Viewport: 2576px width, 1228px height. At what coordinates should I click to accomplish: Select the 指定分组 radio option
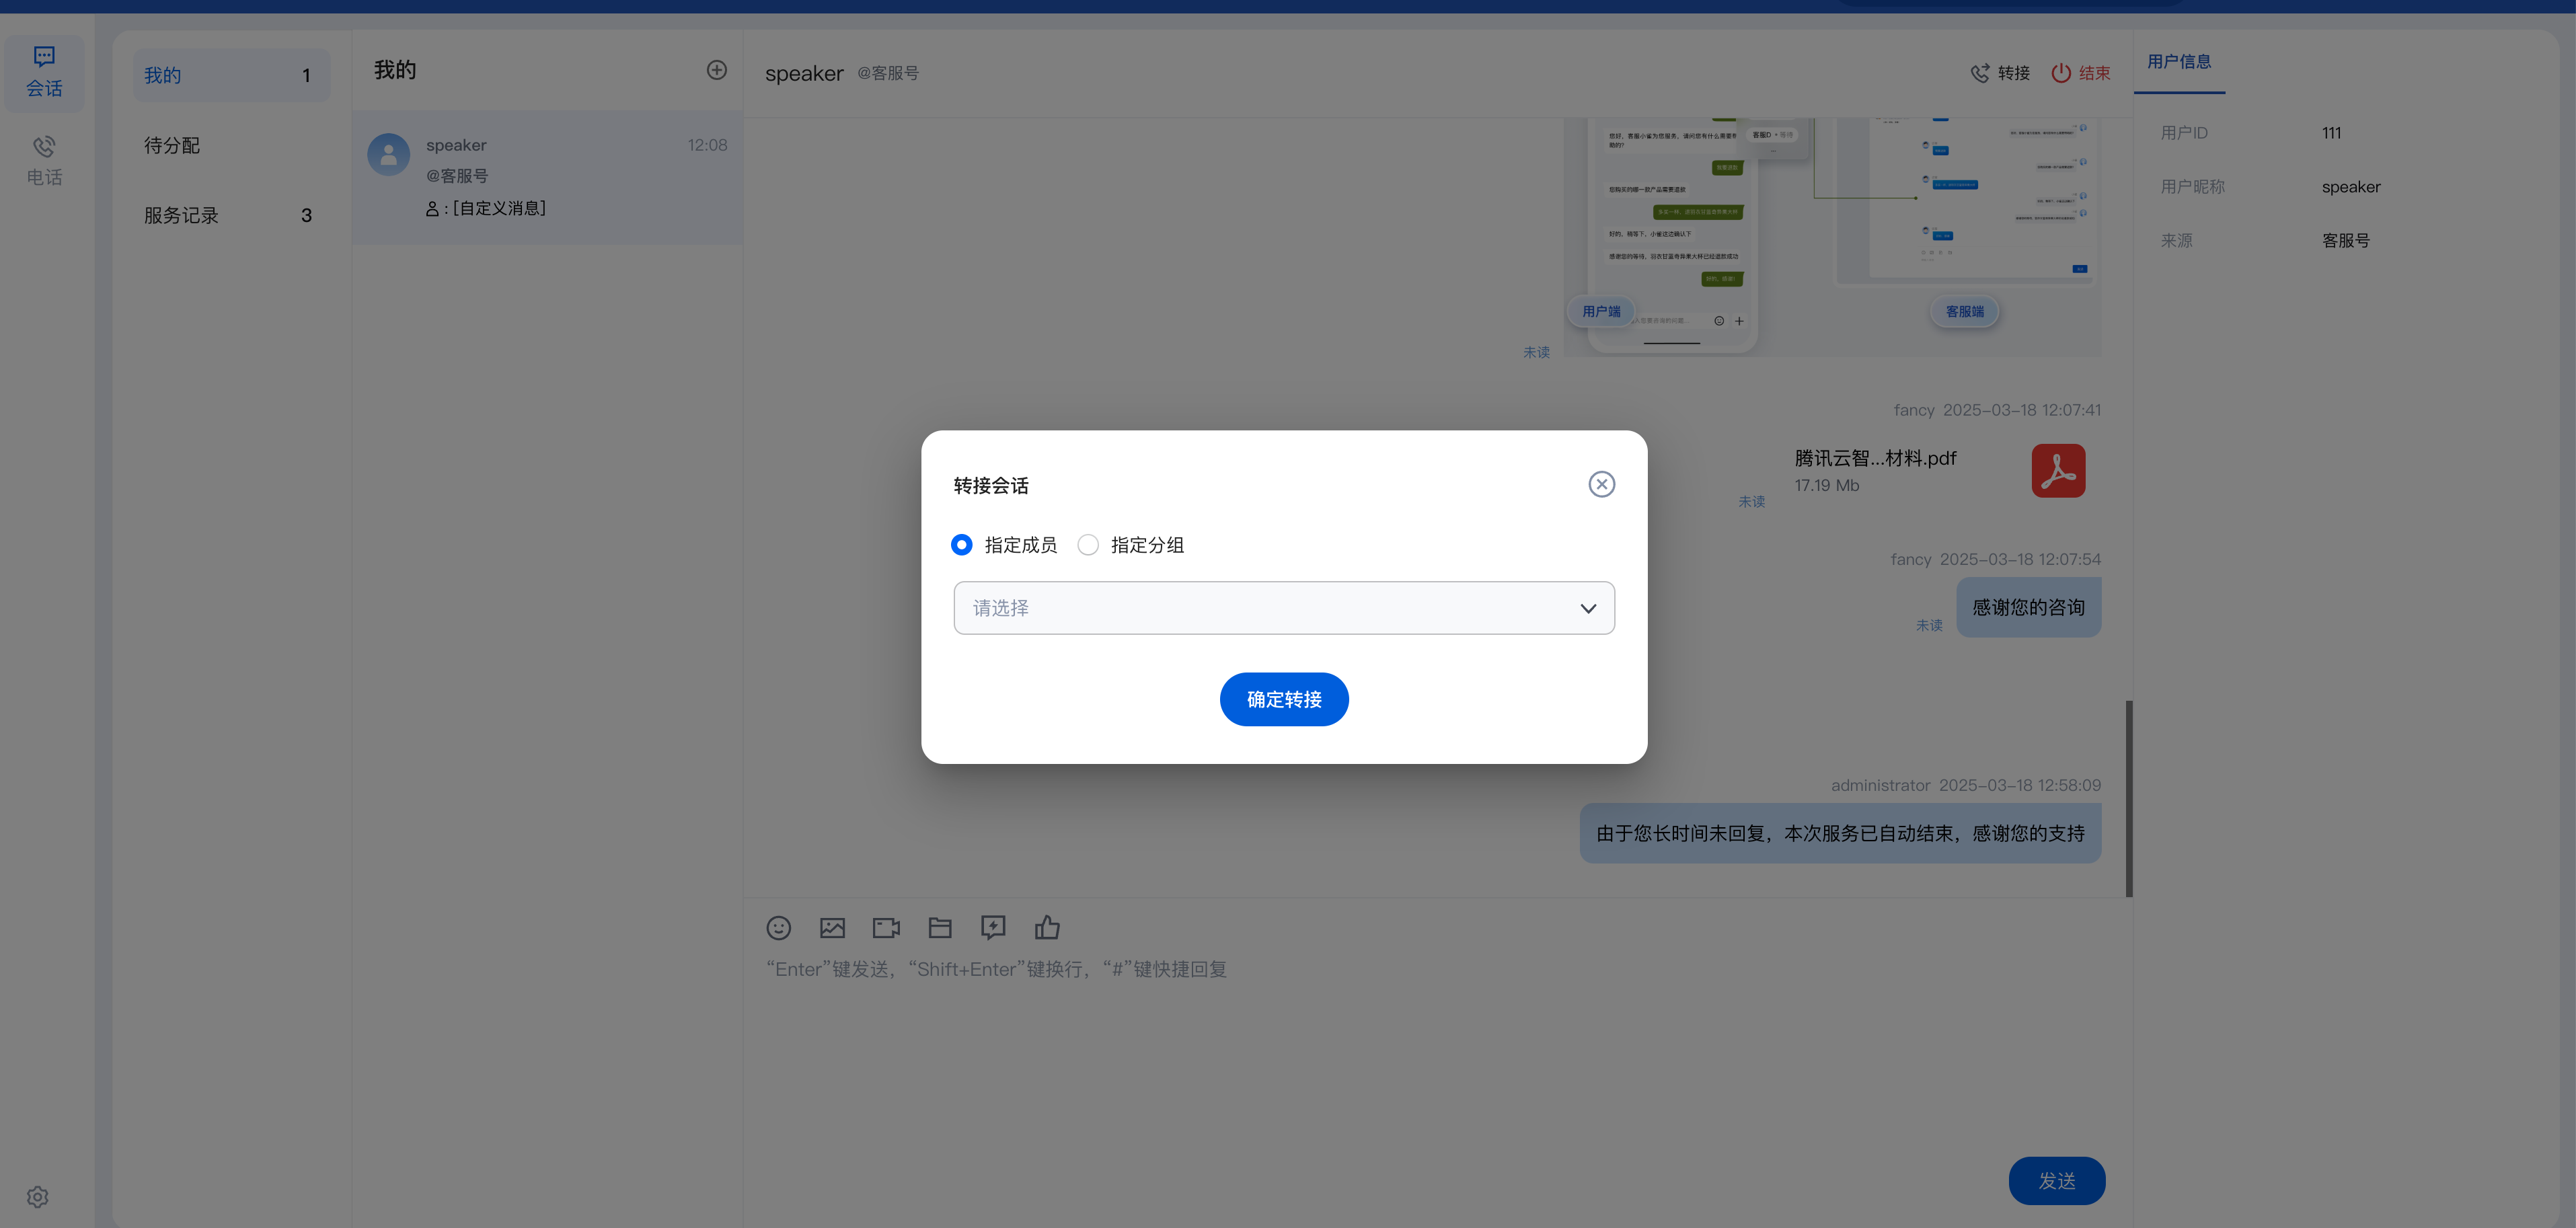[x=1088, y=545]
